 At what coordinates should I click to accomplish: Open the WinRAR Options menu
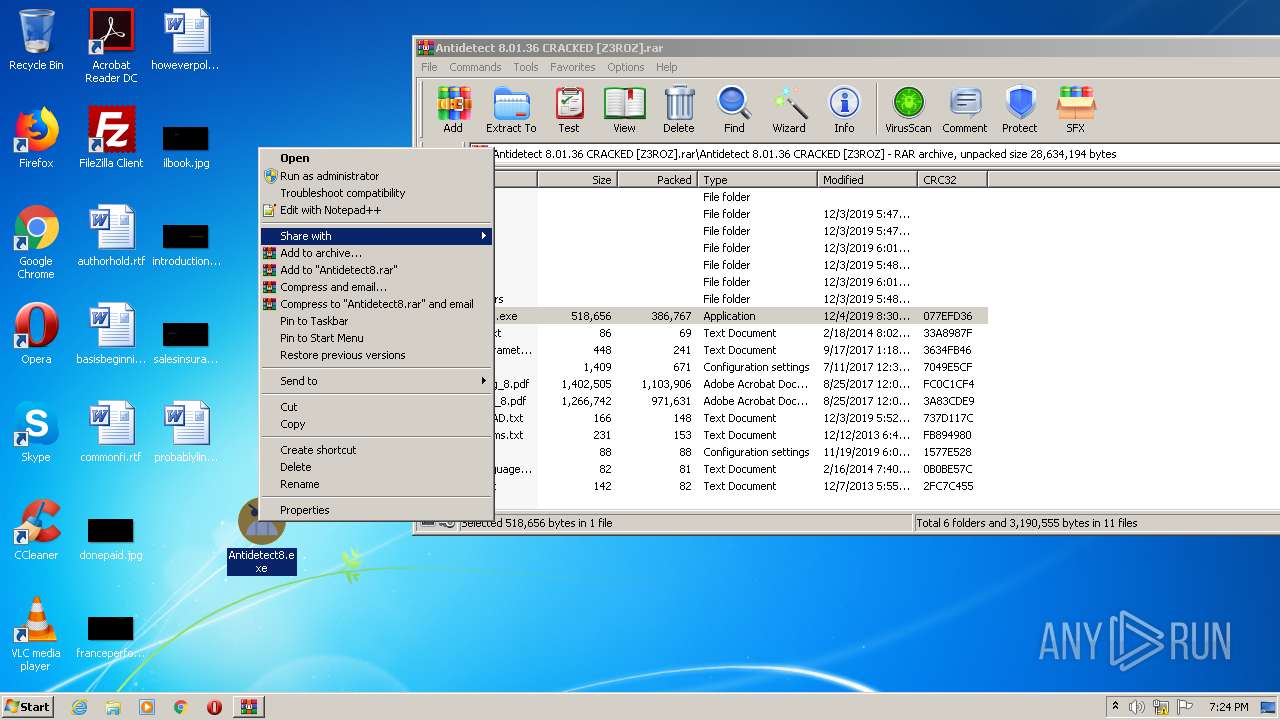click(626, 67)
